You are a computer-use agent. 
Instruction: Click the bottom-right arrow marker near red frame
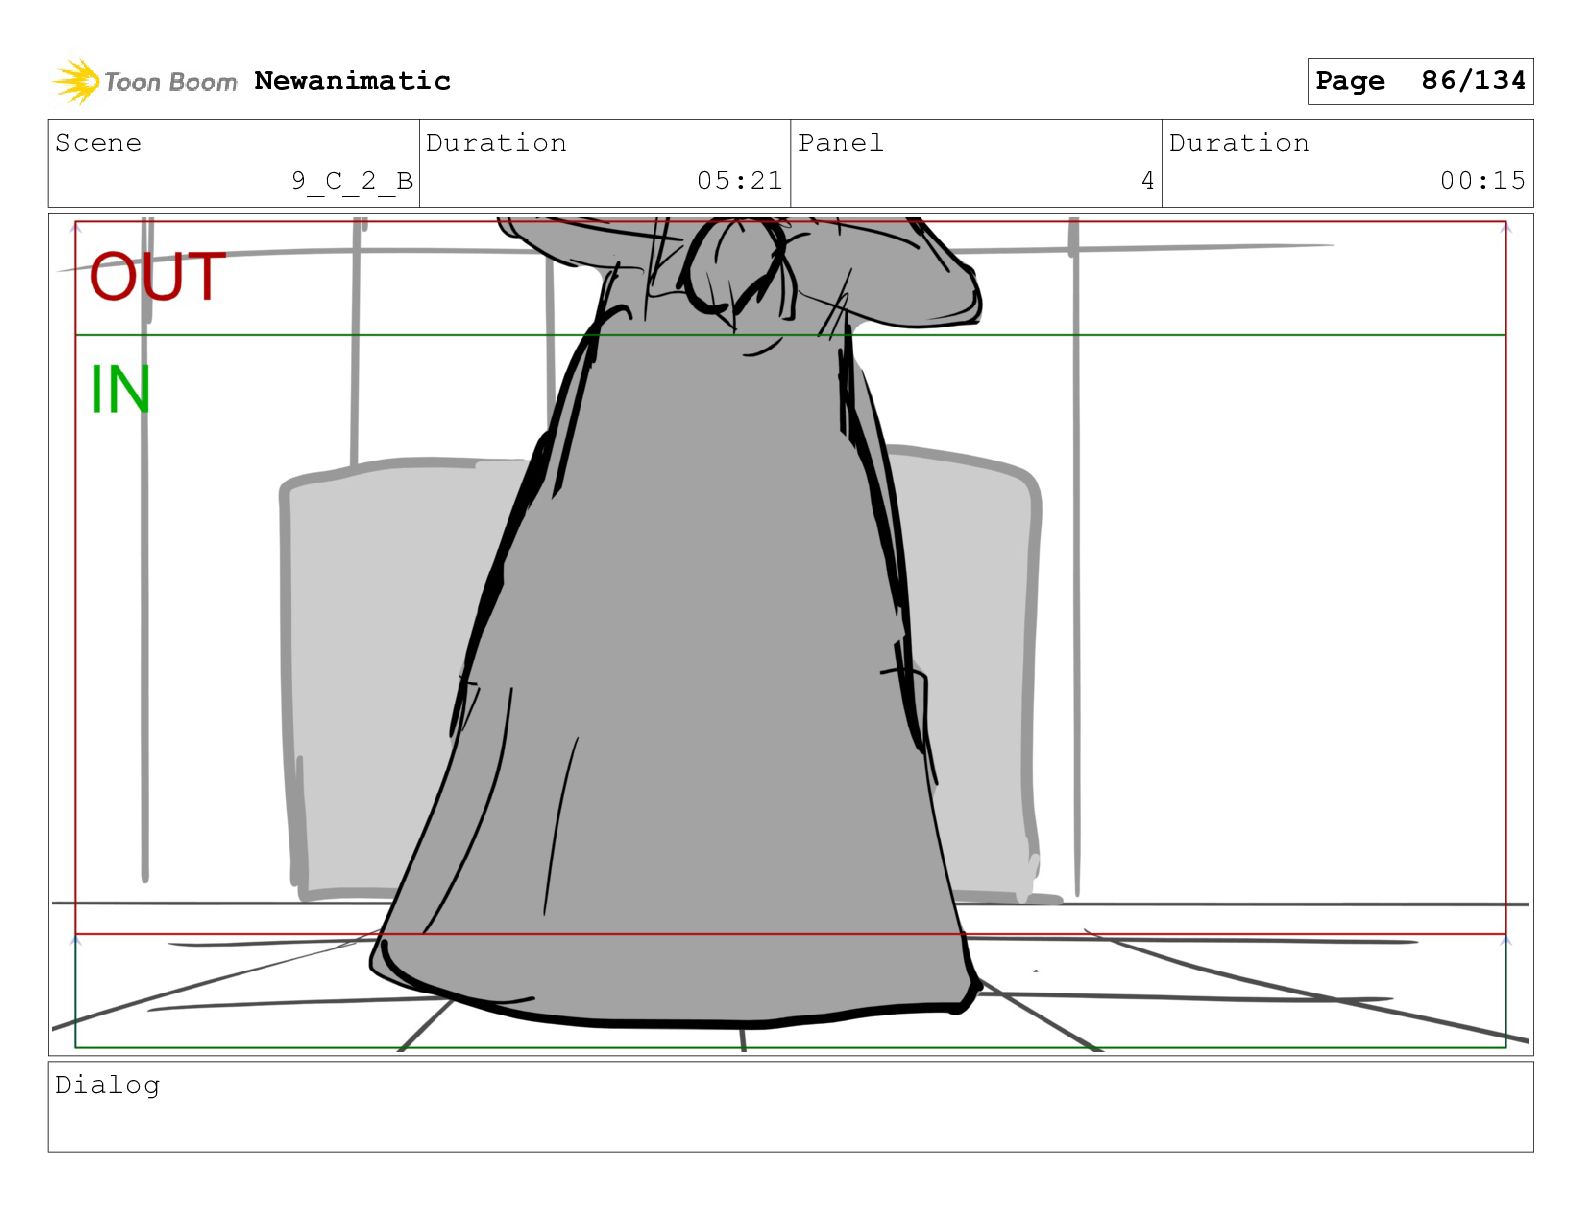(1505, 940)
